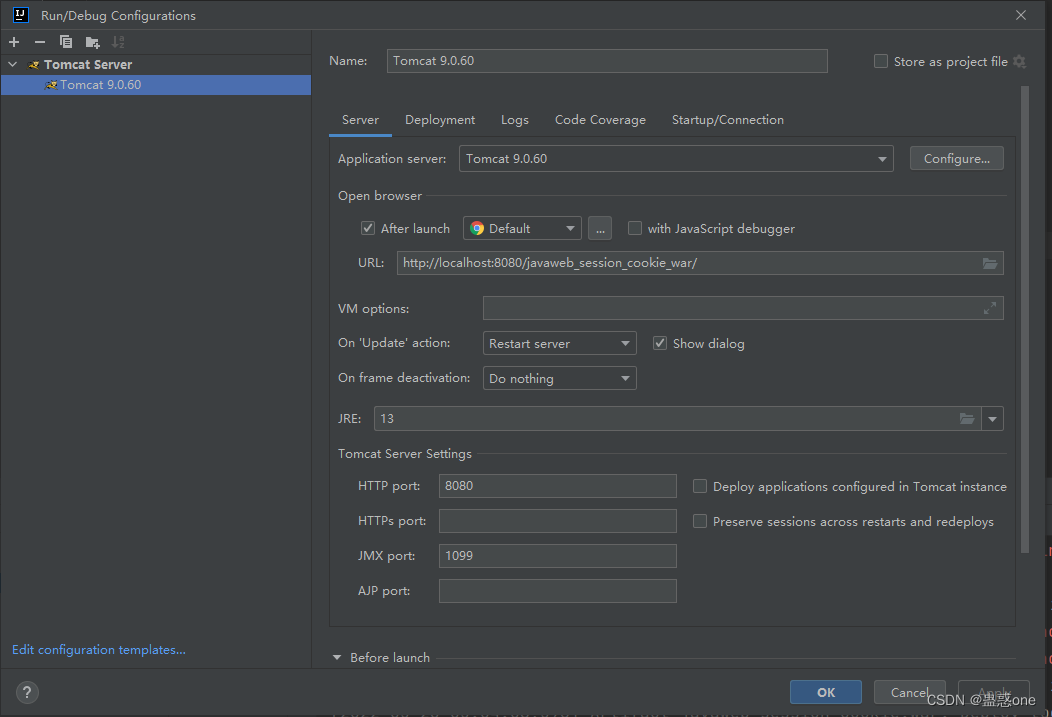Click the HTTP port input field
This screenshot has width=1052, height=717.
557,486
